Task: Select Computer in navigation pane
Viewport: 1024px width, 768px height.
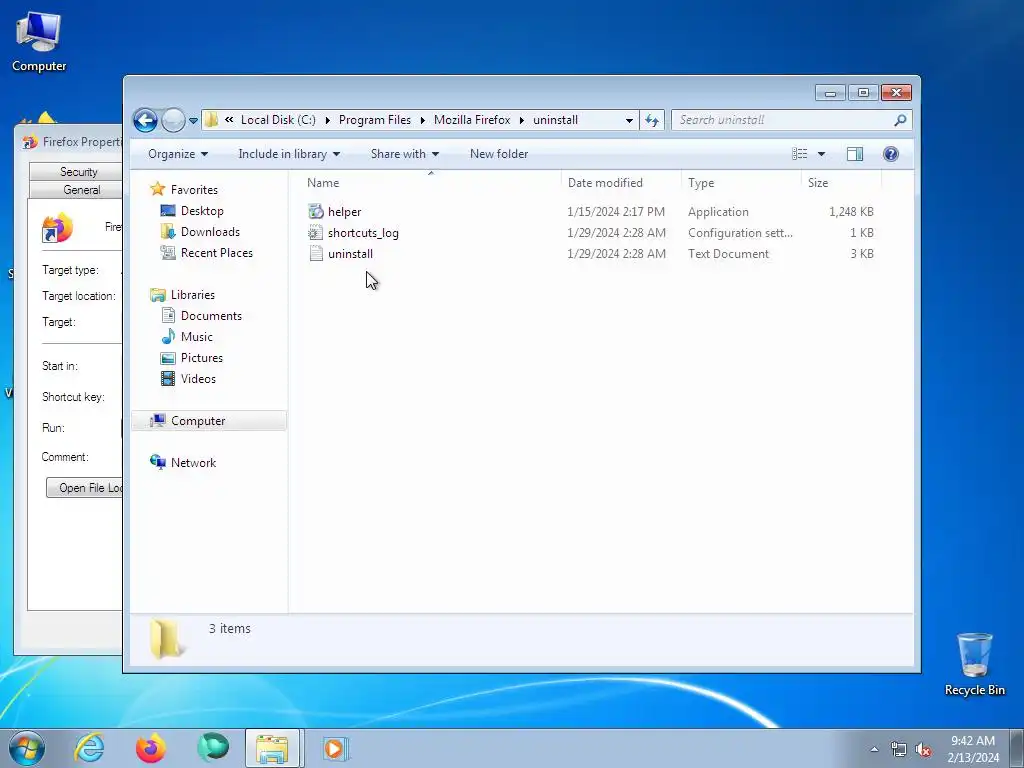Action: [208, 421]
